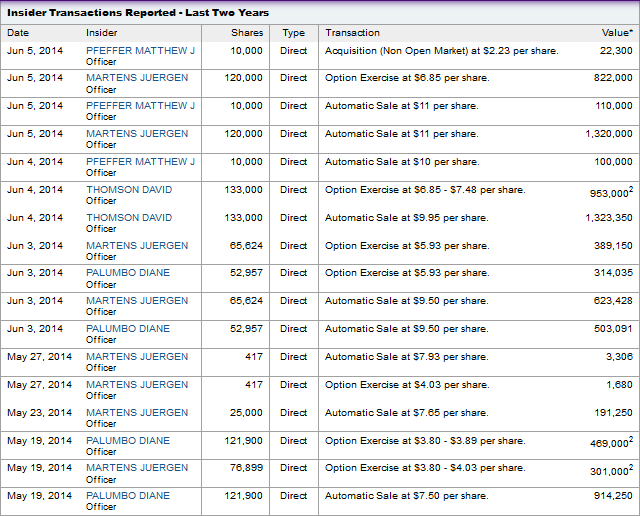This screenshot has width=640, height=516.
Task: Select Option Exercise at $3.80 - $4.03 per share text
Action: tap(425, 468)
